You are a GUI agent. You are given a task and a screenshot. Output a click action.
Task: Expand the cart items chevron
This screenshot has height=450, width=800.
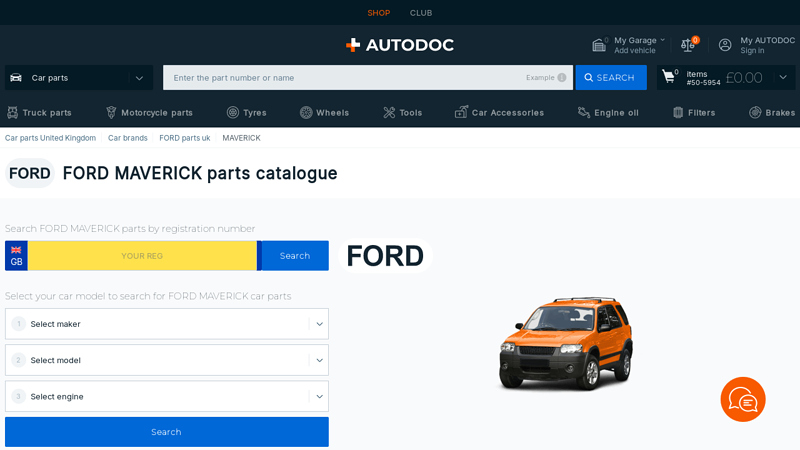click(783, 78)
